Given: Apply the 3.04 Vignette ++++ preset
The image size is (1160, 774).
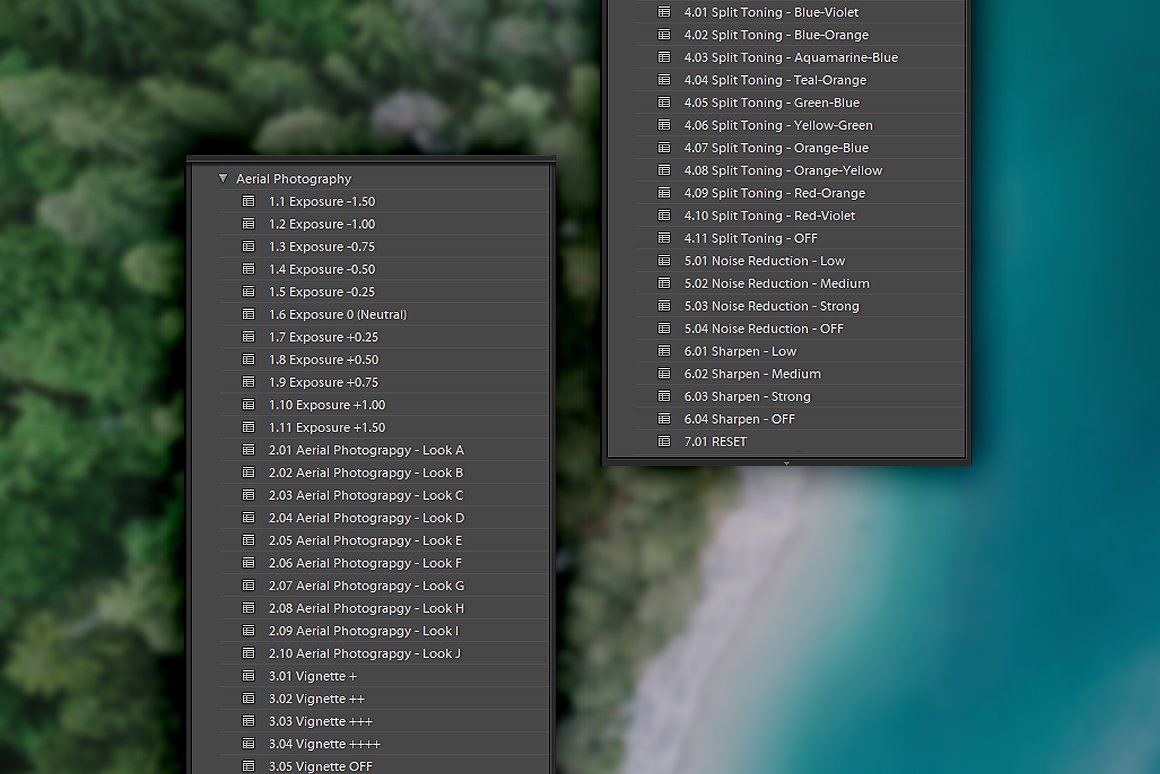Looking at the screenshot, I should (324, 744).
